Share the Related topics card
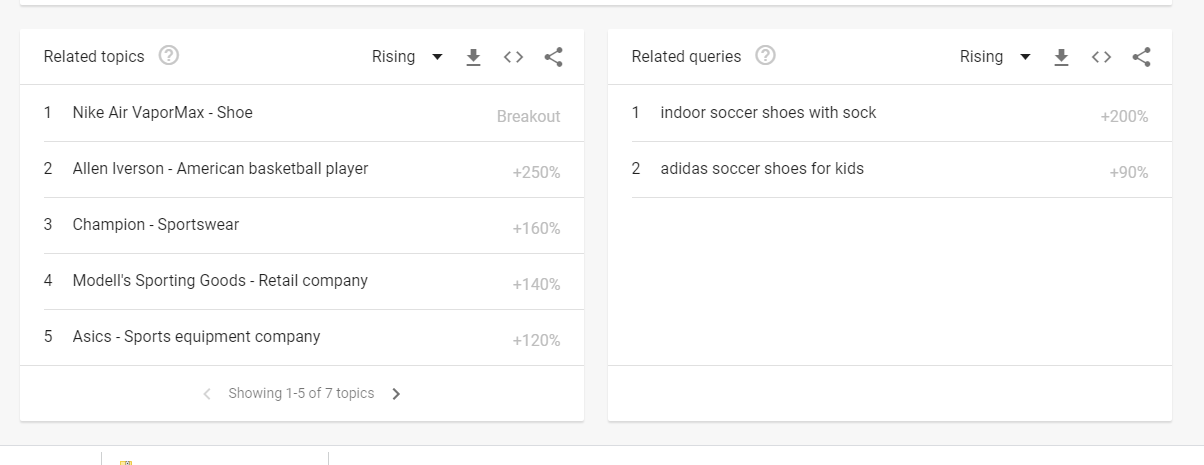 tap(553, 57)
